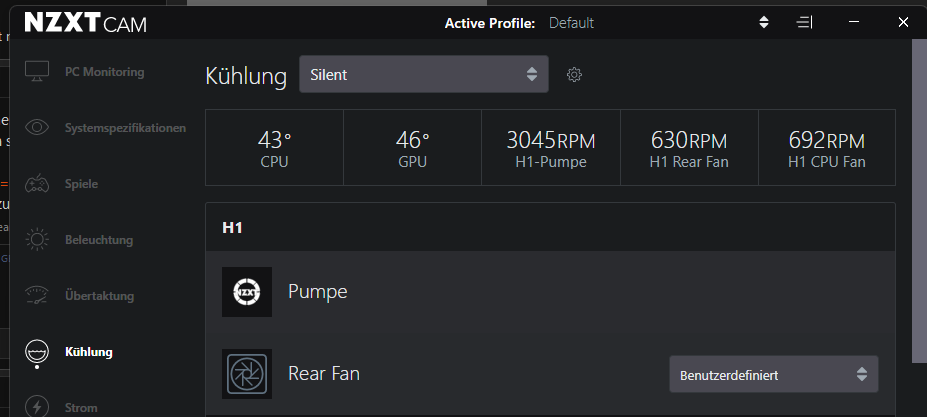Screen dimensions: 927x417
Task: Click the Beleuchtung sun icon
Action: pyautogui.click(x=37, y=240)
